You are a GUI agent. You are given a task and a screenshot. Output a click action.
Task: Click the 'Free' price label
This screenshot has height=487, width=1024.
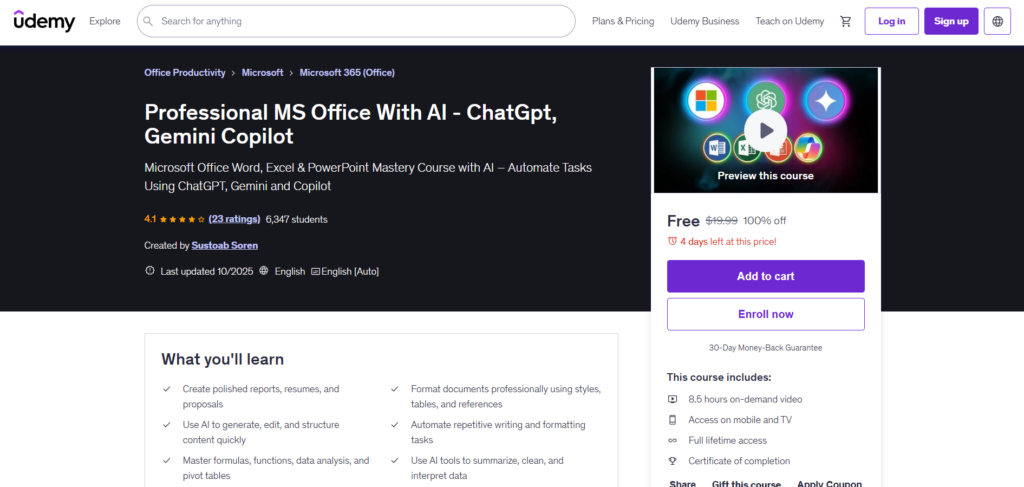pos(683,221)
